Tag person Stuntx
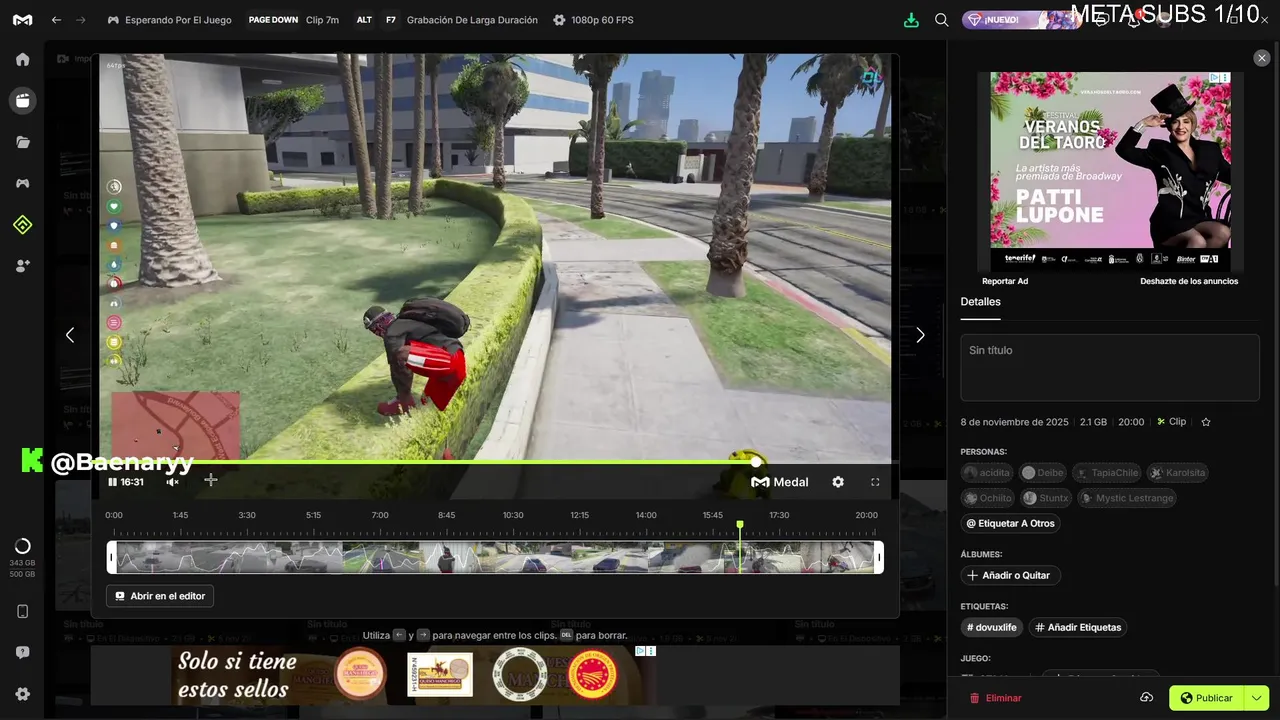The height and width of the screenshot is (720, 1280). (1046, 498)
